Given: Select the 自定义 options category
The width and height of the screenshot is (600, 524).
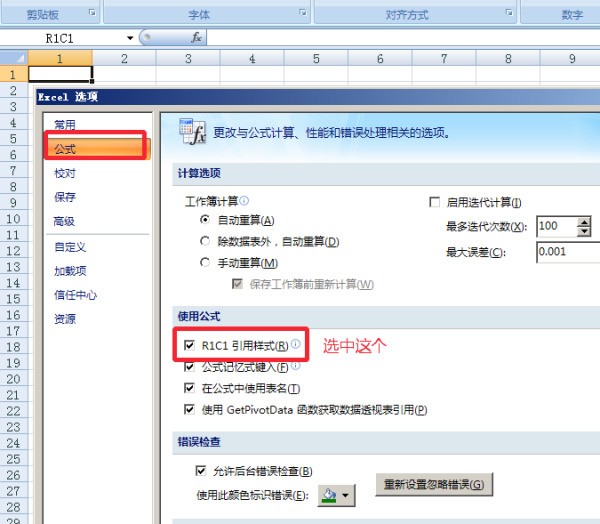Looking at the screenshot, I should (x=70, y=247).
